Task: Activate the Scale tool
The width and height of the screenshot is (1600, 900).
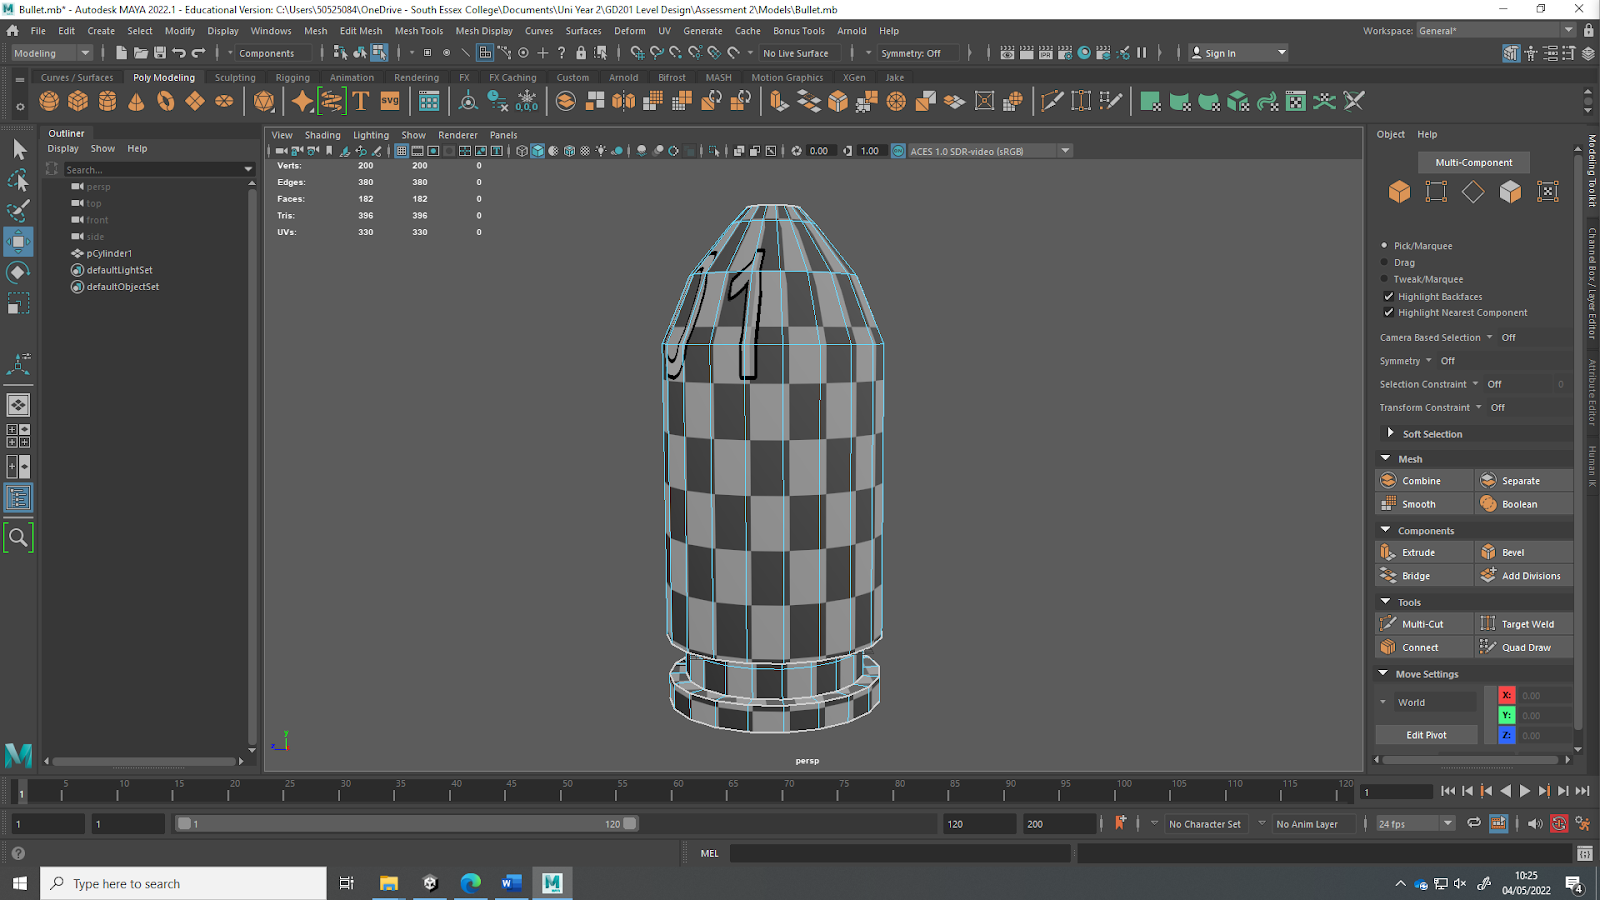Action: [x=18, y=303]
